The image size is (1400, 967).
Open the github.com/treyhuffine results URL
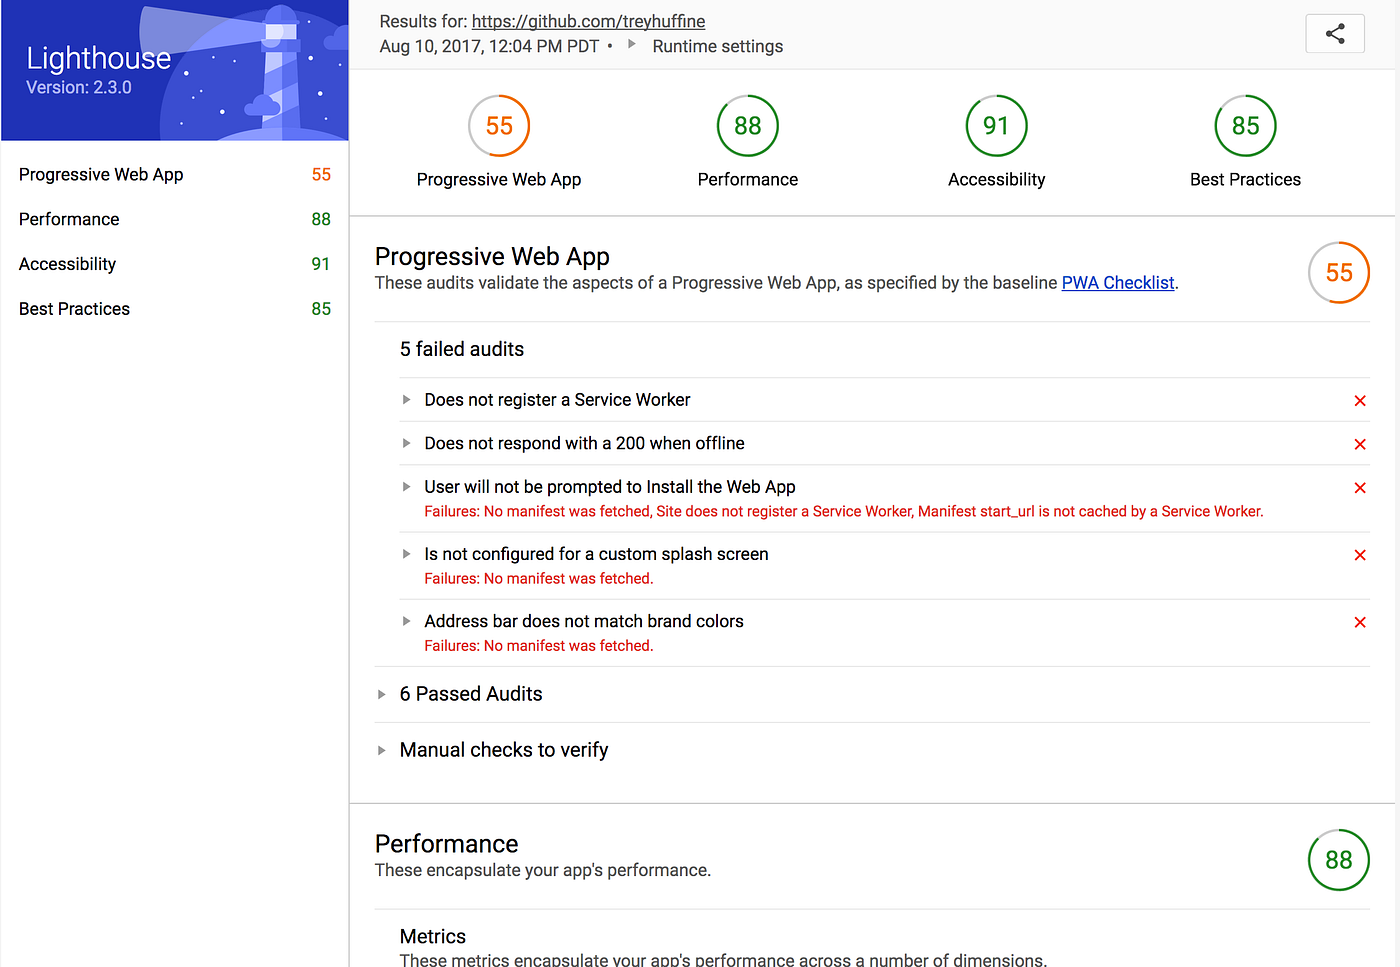point(587,21)
